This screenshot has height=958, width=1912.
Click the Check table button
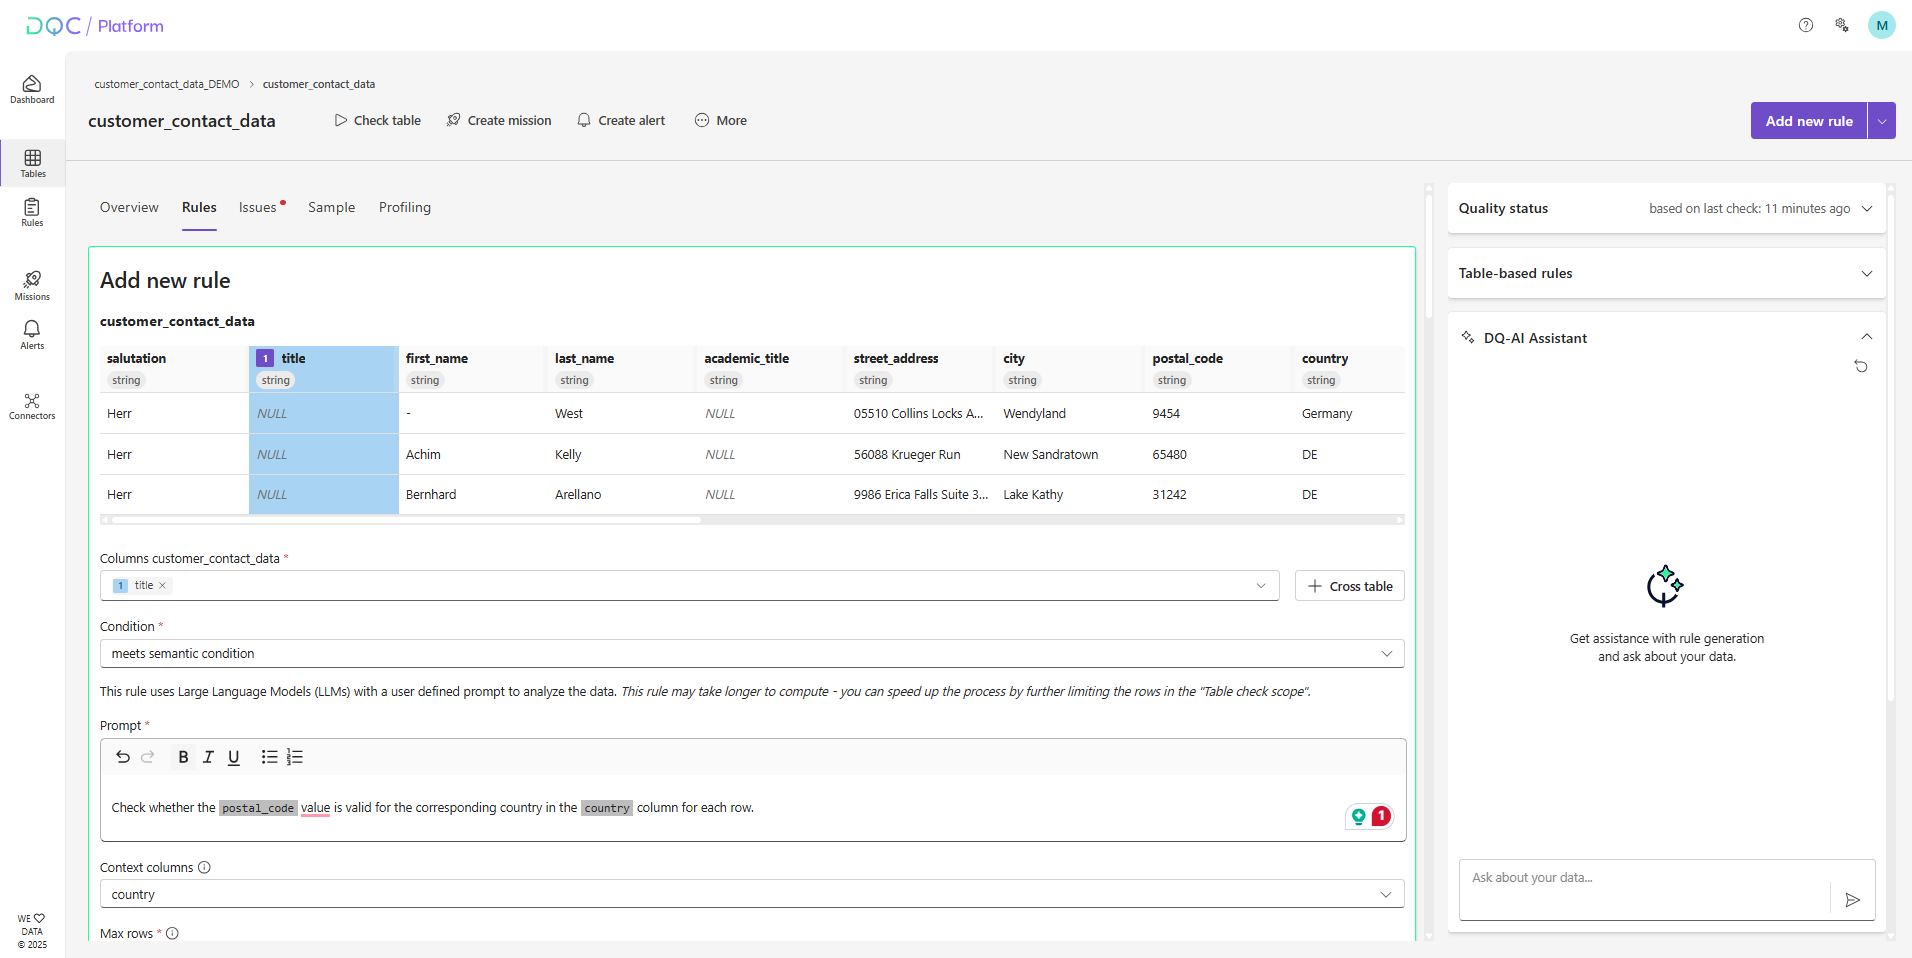(x=378, y=121)
